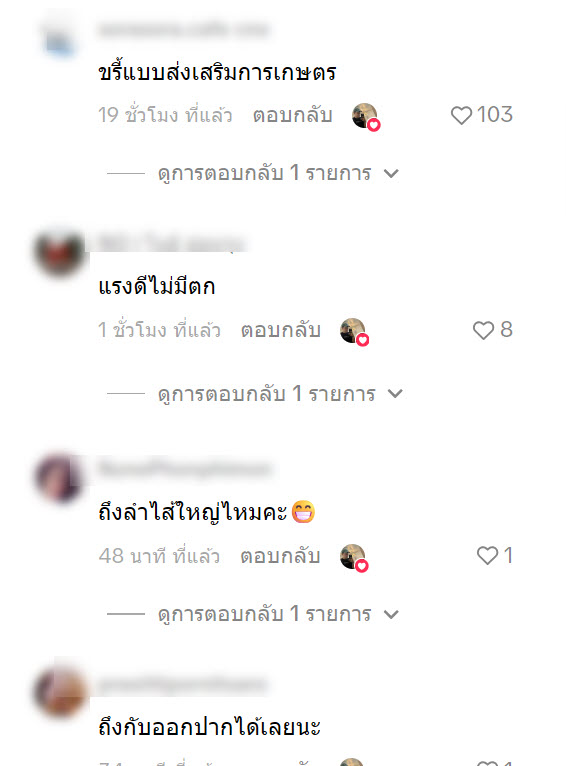This screenshot has width=566, height=766.
Task: Expand replies under ถึงลำไส้ใหญ่ไหมคะ comment
Action: pos(253,614)
